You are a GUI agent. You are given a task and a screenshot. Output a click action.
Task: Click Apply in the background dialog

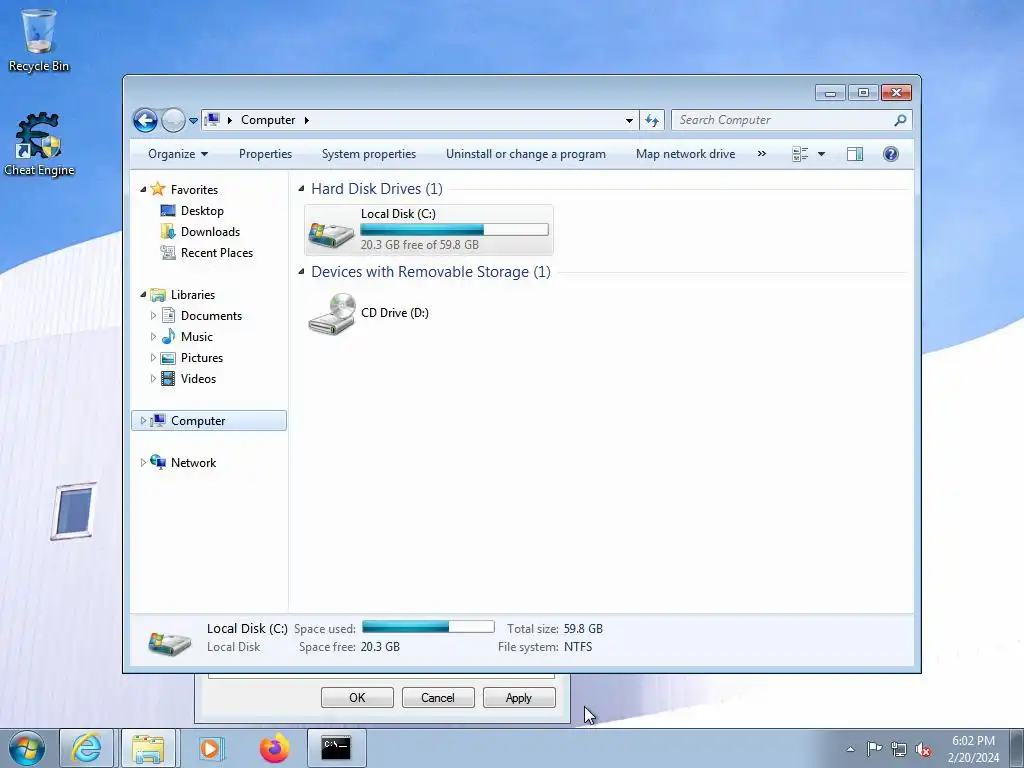click(x=519, y=697)
